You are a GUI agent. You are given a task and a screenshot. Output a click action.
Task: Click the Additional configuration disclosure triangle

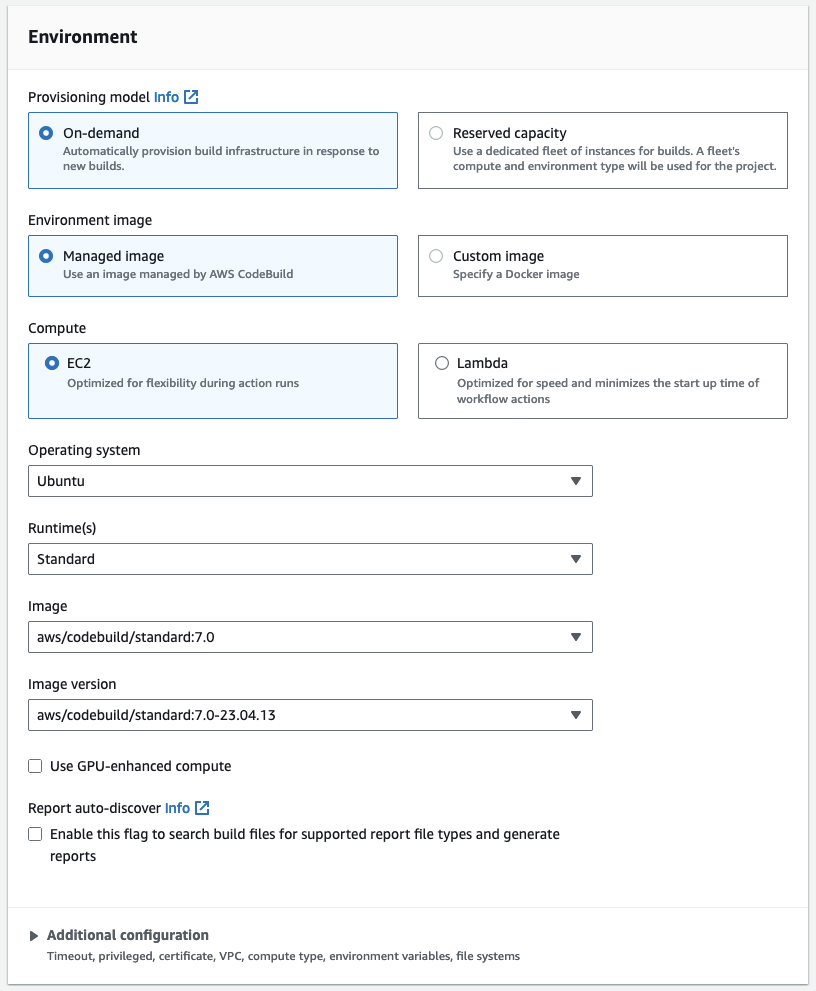pos(35,936)
